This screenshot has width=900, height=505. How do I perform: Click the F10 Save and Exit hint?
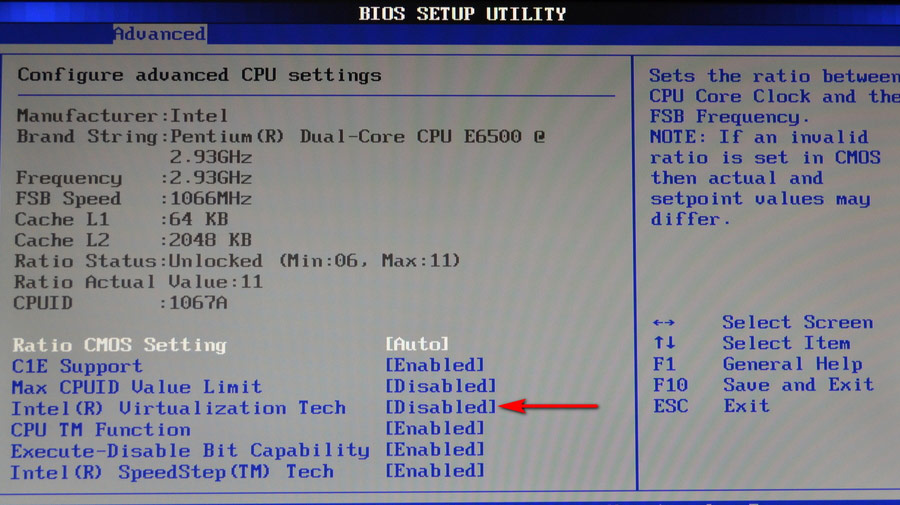point(763,384)
